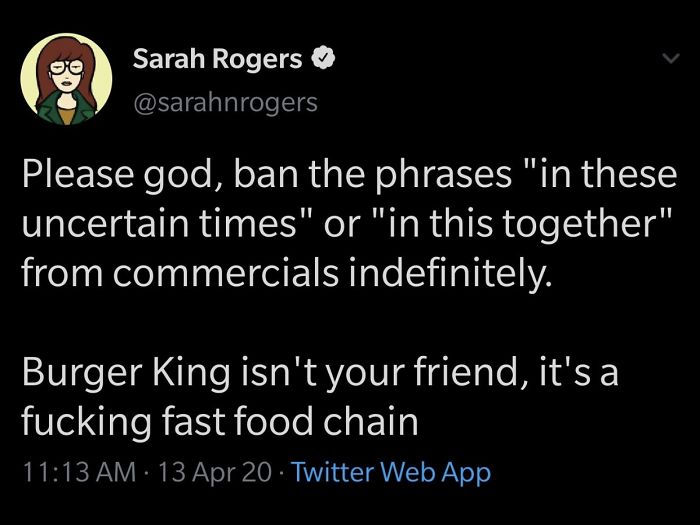Image resolution: width=700 pixels, height=525 pixels.
Task: Open the Sarah Rogers display name
Action: tap(217, 58)
